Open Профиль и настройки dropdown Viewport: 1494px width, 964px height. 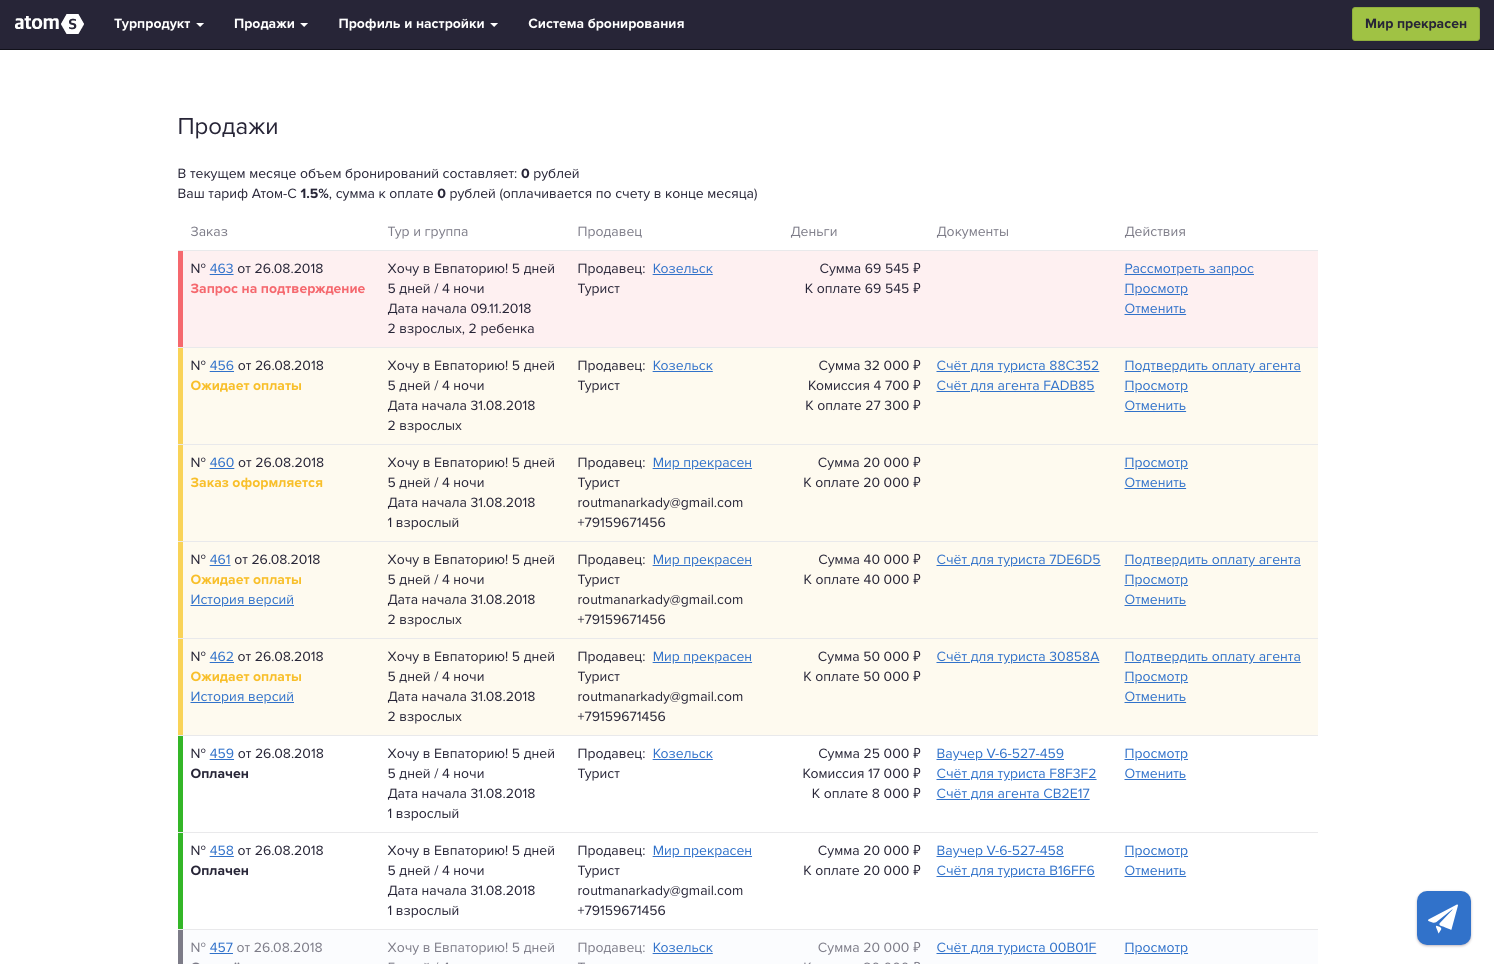pyautogui.click(x=418, y=24)
